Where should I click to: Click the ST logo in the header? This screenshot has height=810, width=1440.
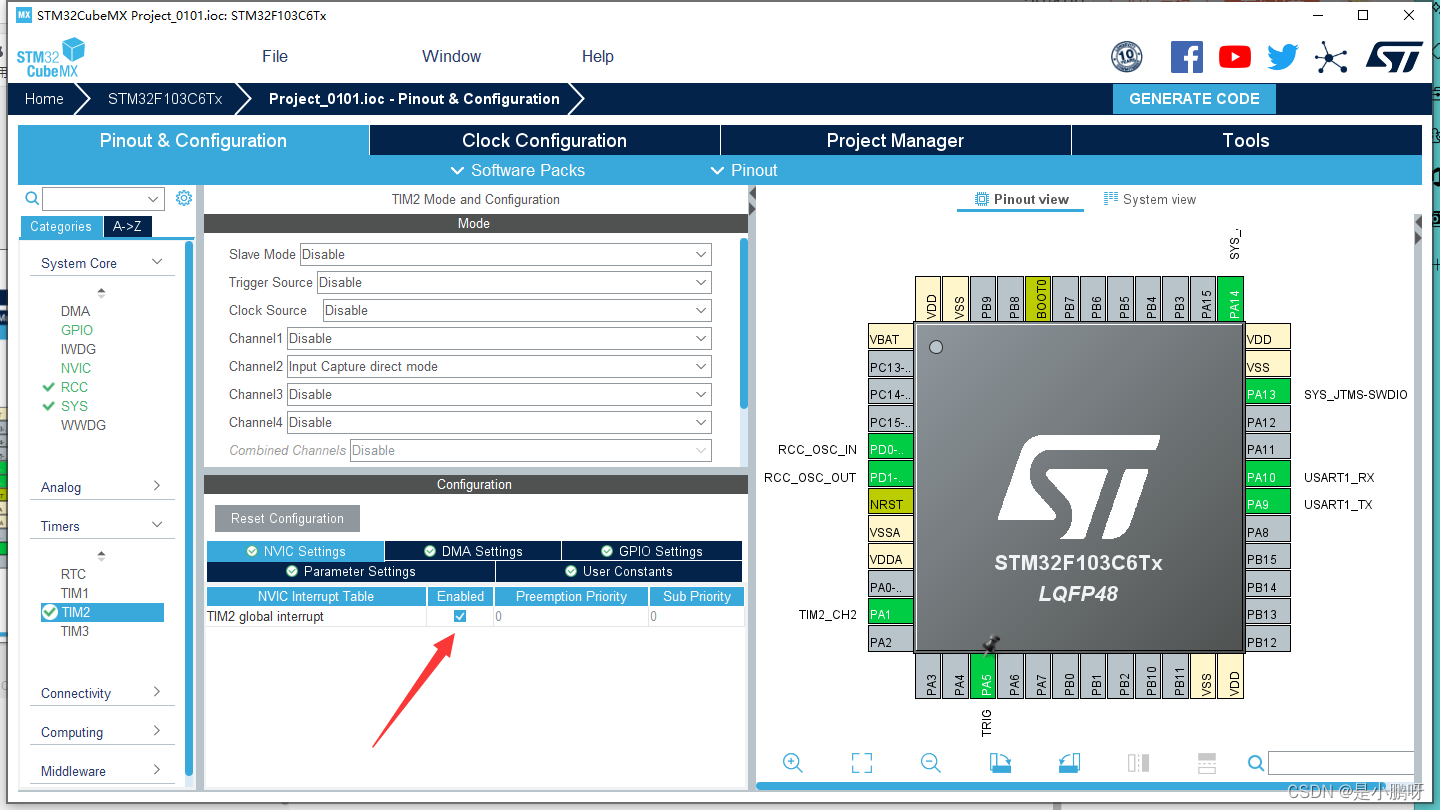click(1394, 57)
